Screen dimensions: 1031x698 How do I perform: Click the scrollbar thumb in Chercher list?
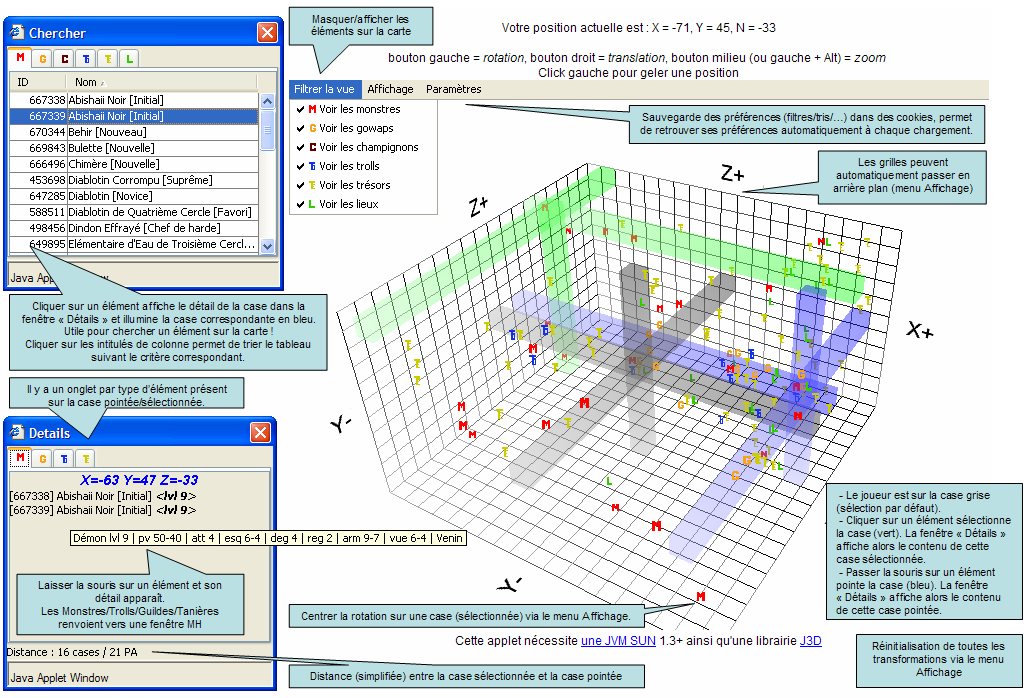[x=267, y=130]
